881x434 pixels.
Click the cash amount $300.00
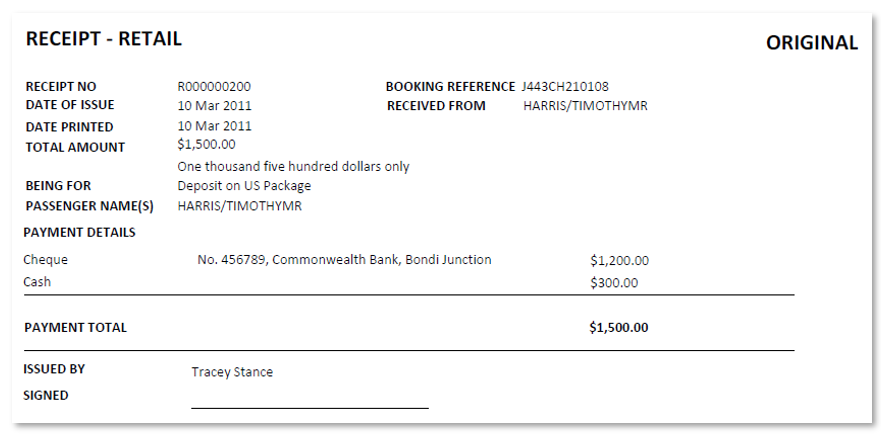pos(614,282)
